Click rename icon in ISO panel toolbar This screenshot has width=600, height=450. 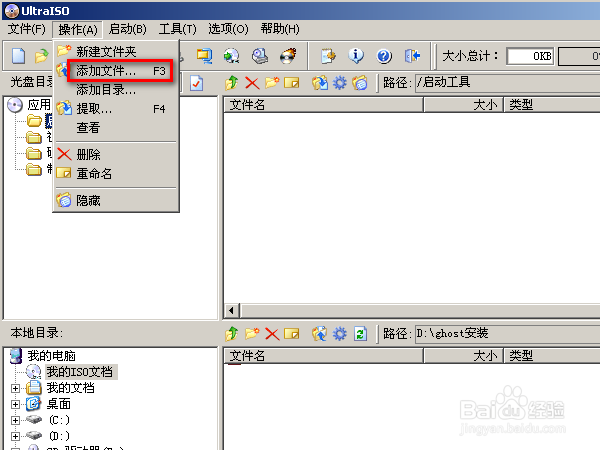pos(292,83)
